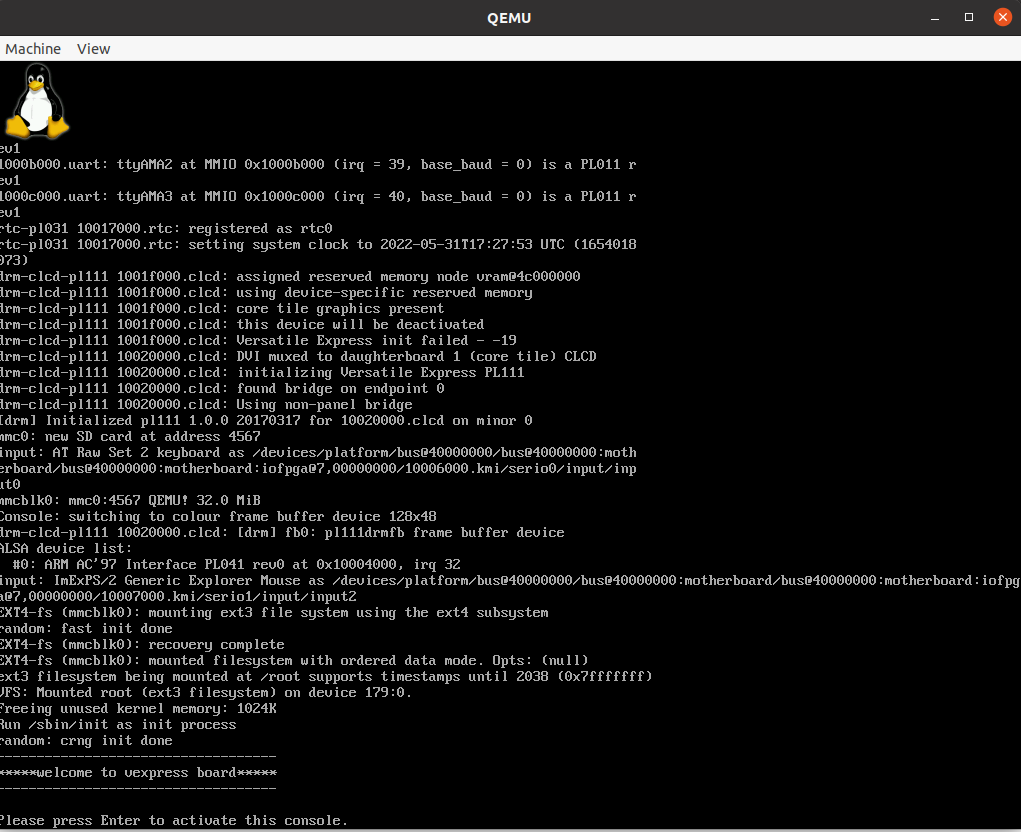
Task: Click '[drm] Initialized pl111 1.0.0' line
Action: click(x=266, y=421)
